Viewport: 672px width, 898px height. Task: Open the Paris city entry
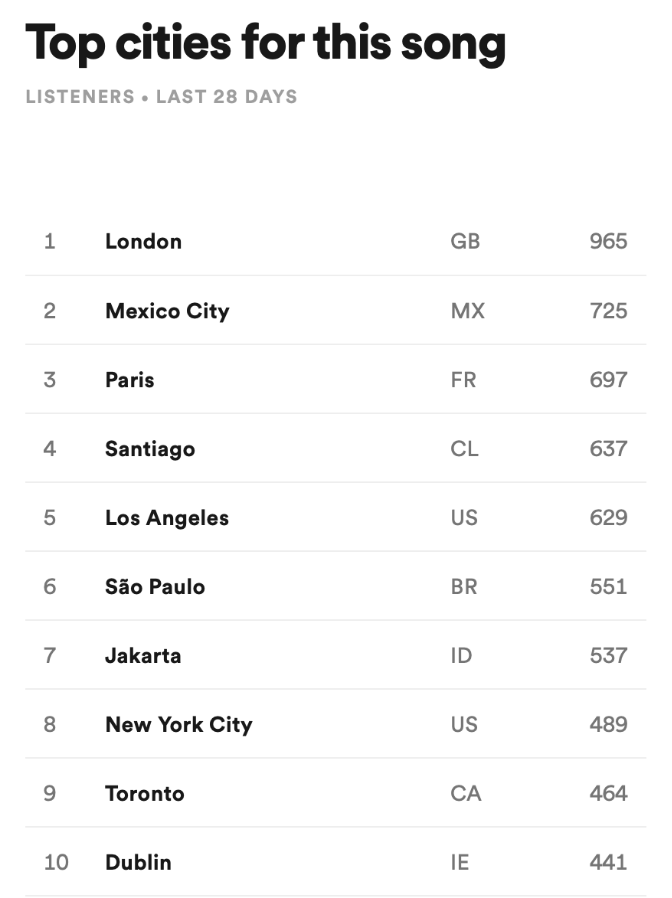pyautogui.click(x=130, y=380)
